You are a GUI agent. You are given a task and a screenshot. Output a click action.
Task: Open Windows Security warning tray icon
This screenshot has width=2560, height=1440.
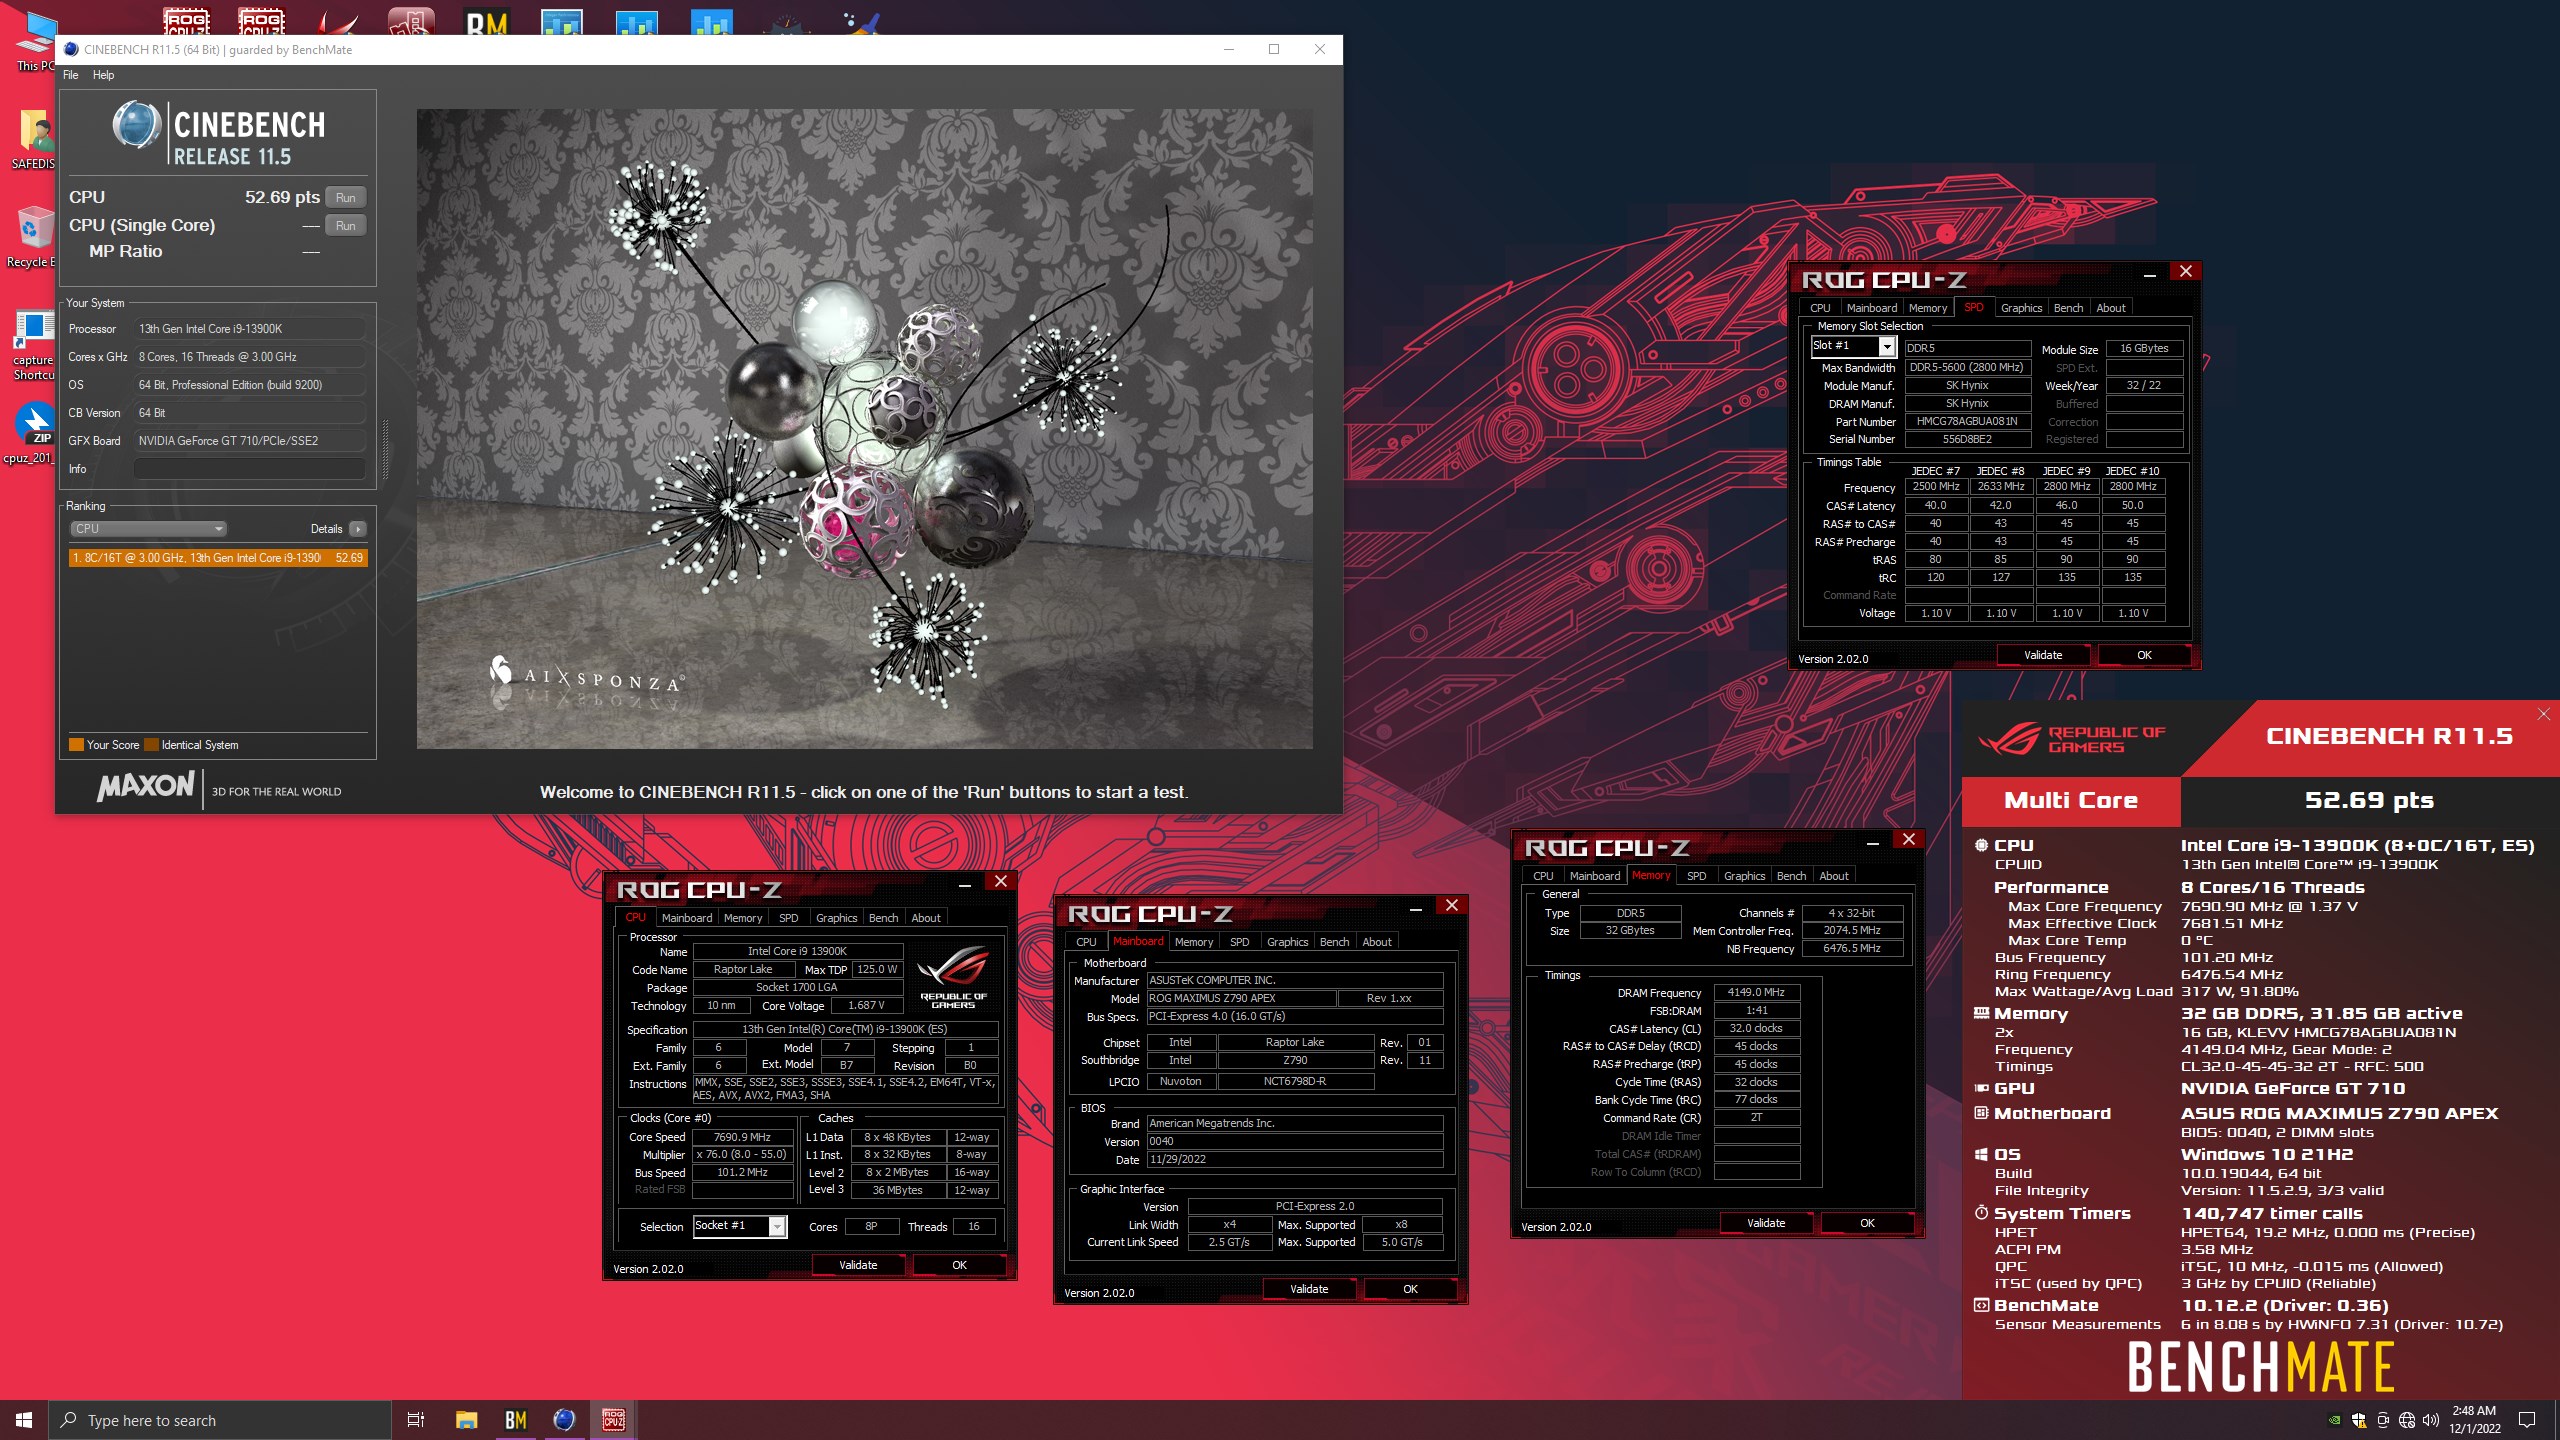pyautogui.click(x=2359, y=1420)
